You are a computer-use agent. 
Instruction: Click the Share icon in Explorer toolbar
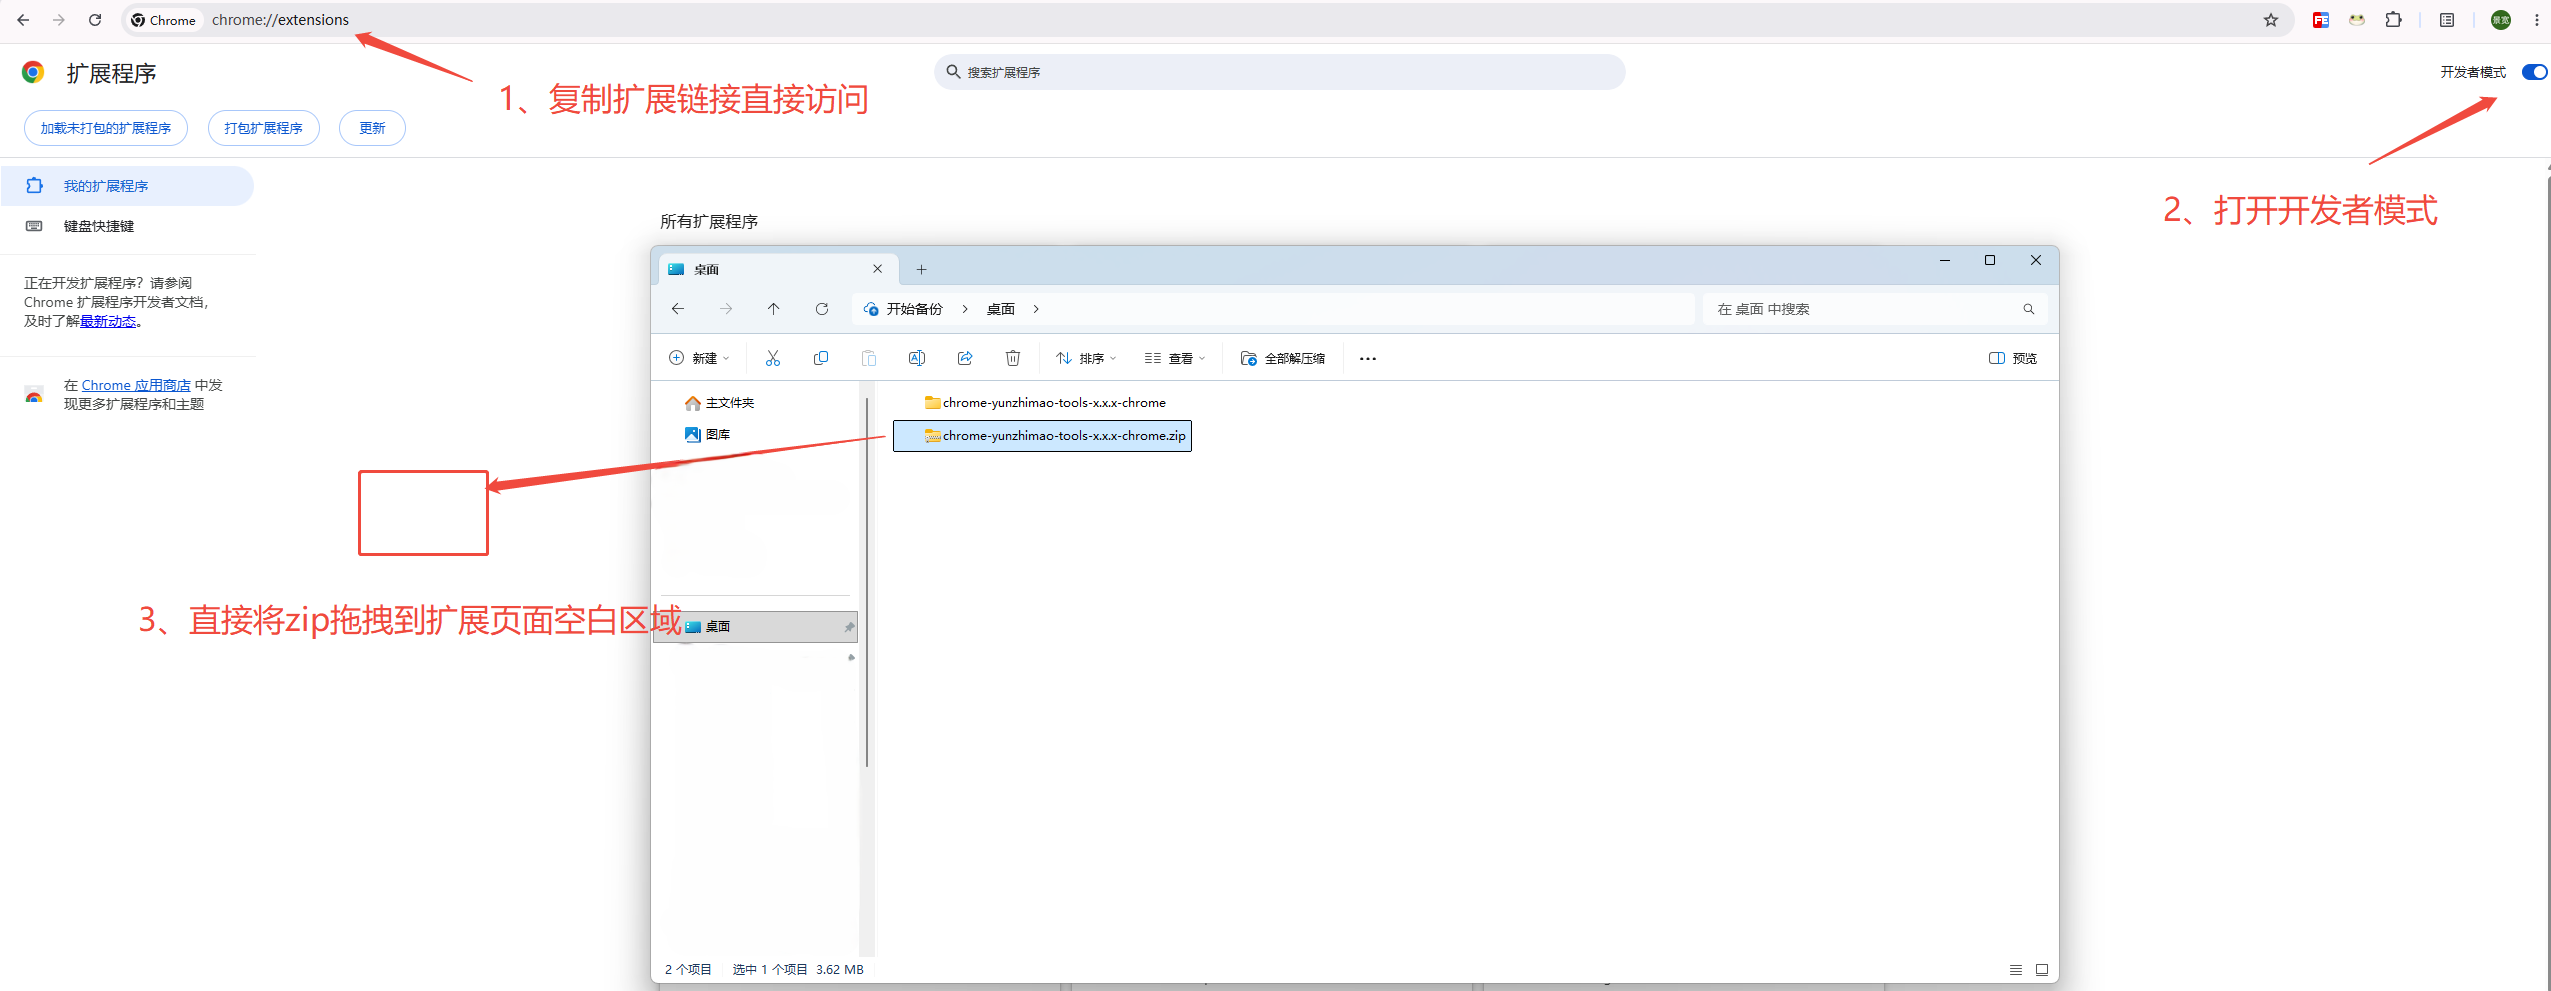click(x=965, y=358)
